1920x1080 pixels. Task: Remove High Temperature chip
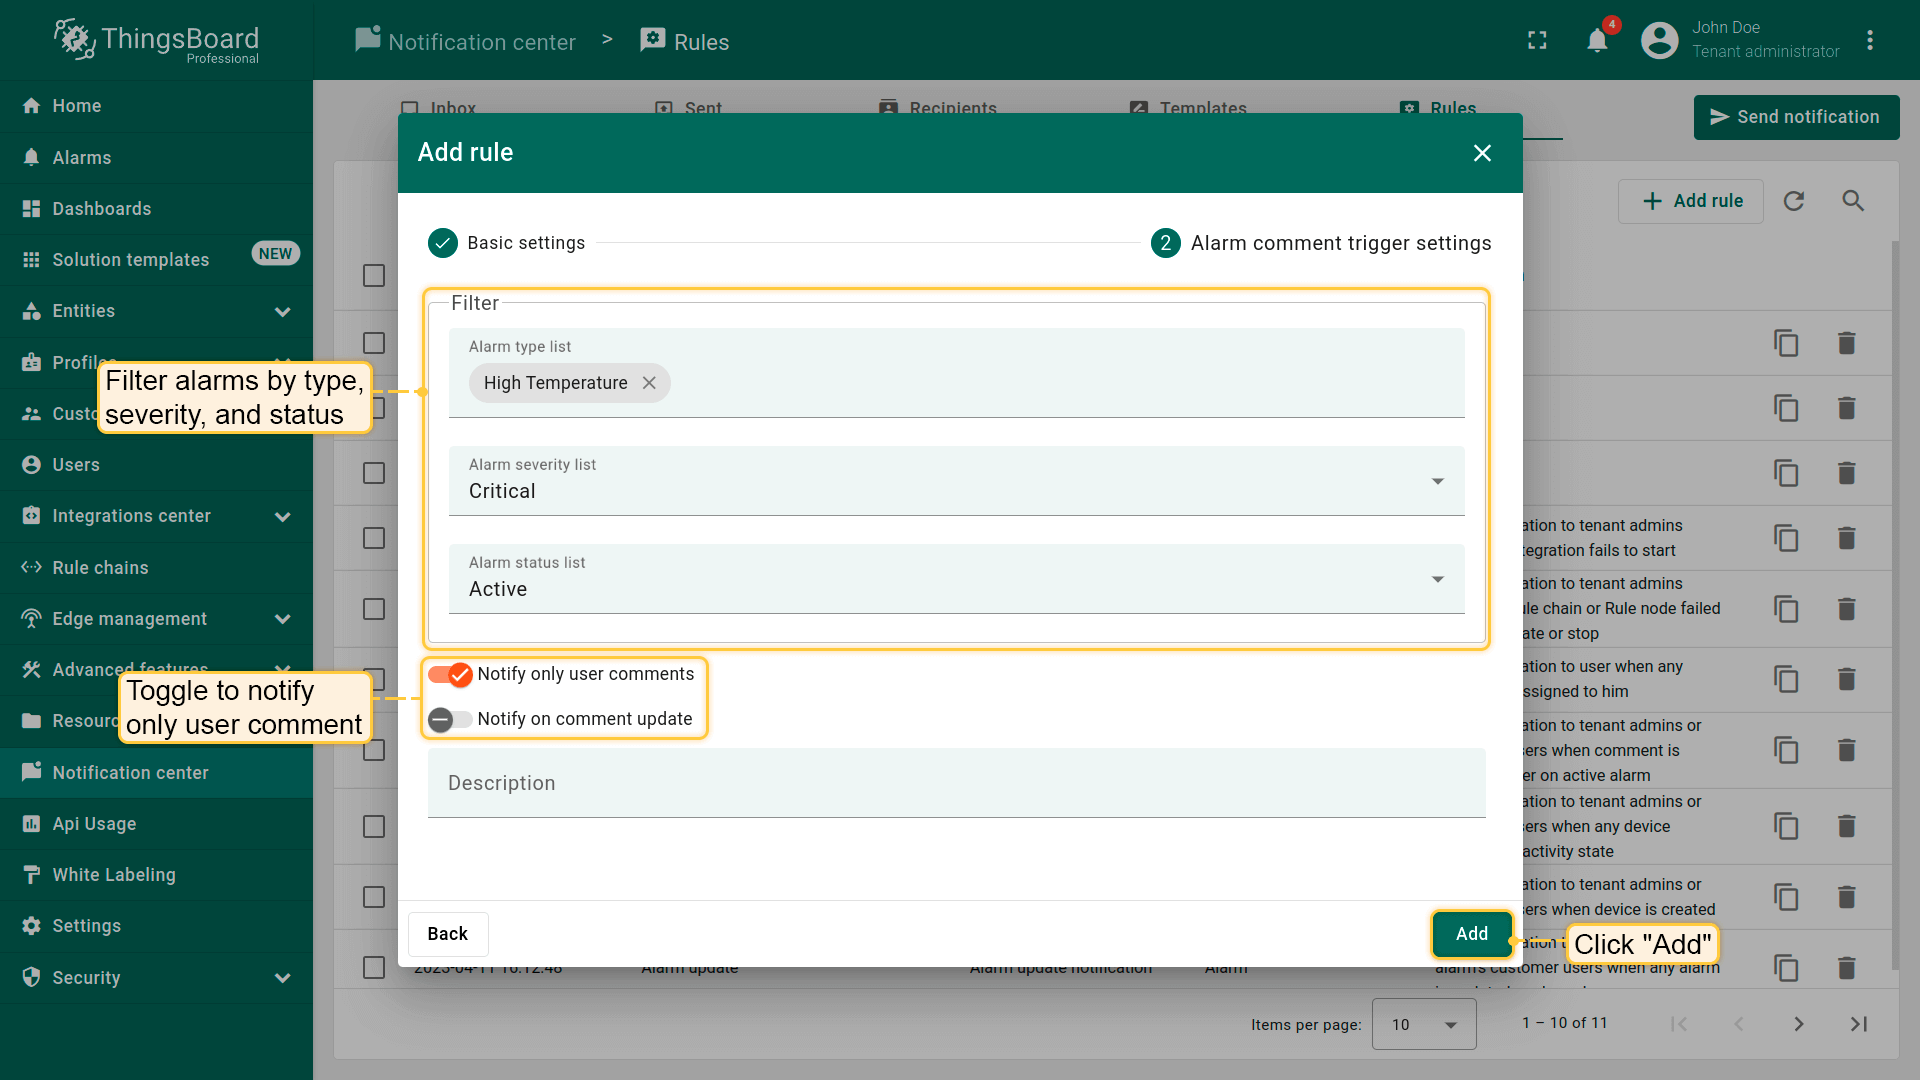click(649, 383)
